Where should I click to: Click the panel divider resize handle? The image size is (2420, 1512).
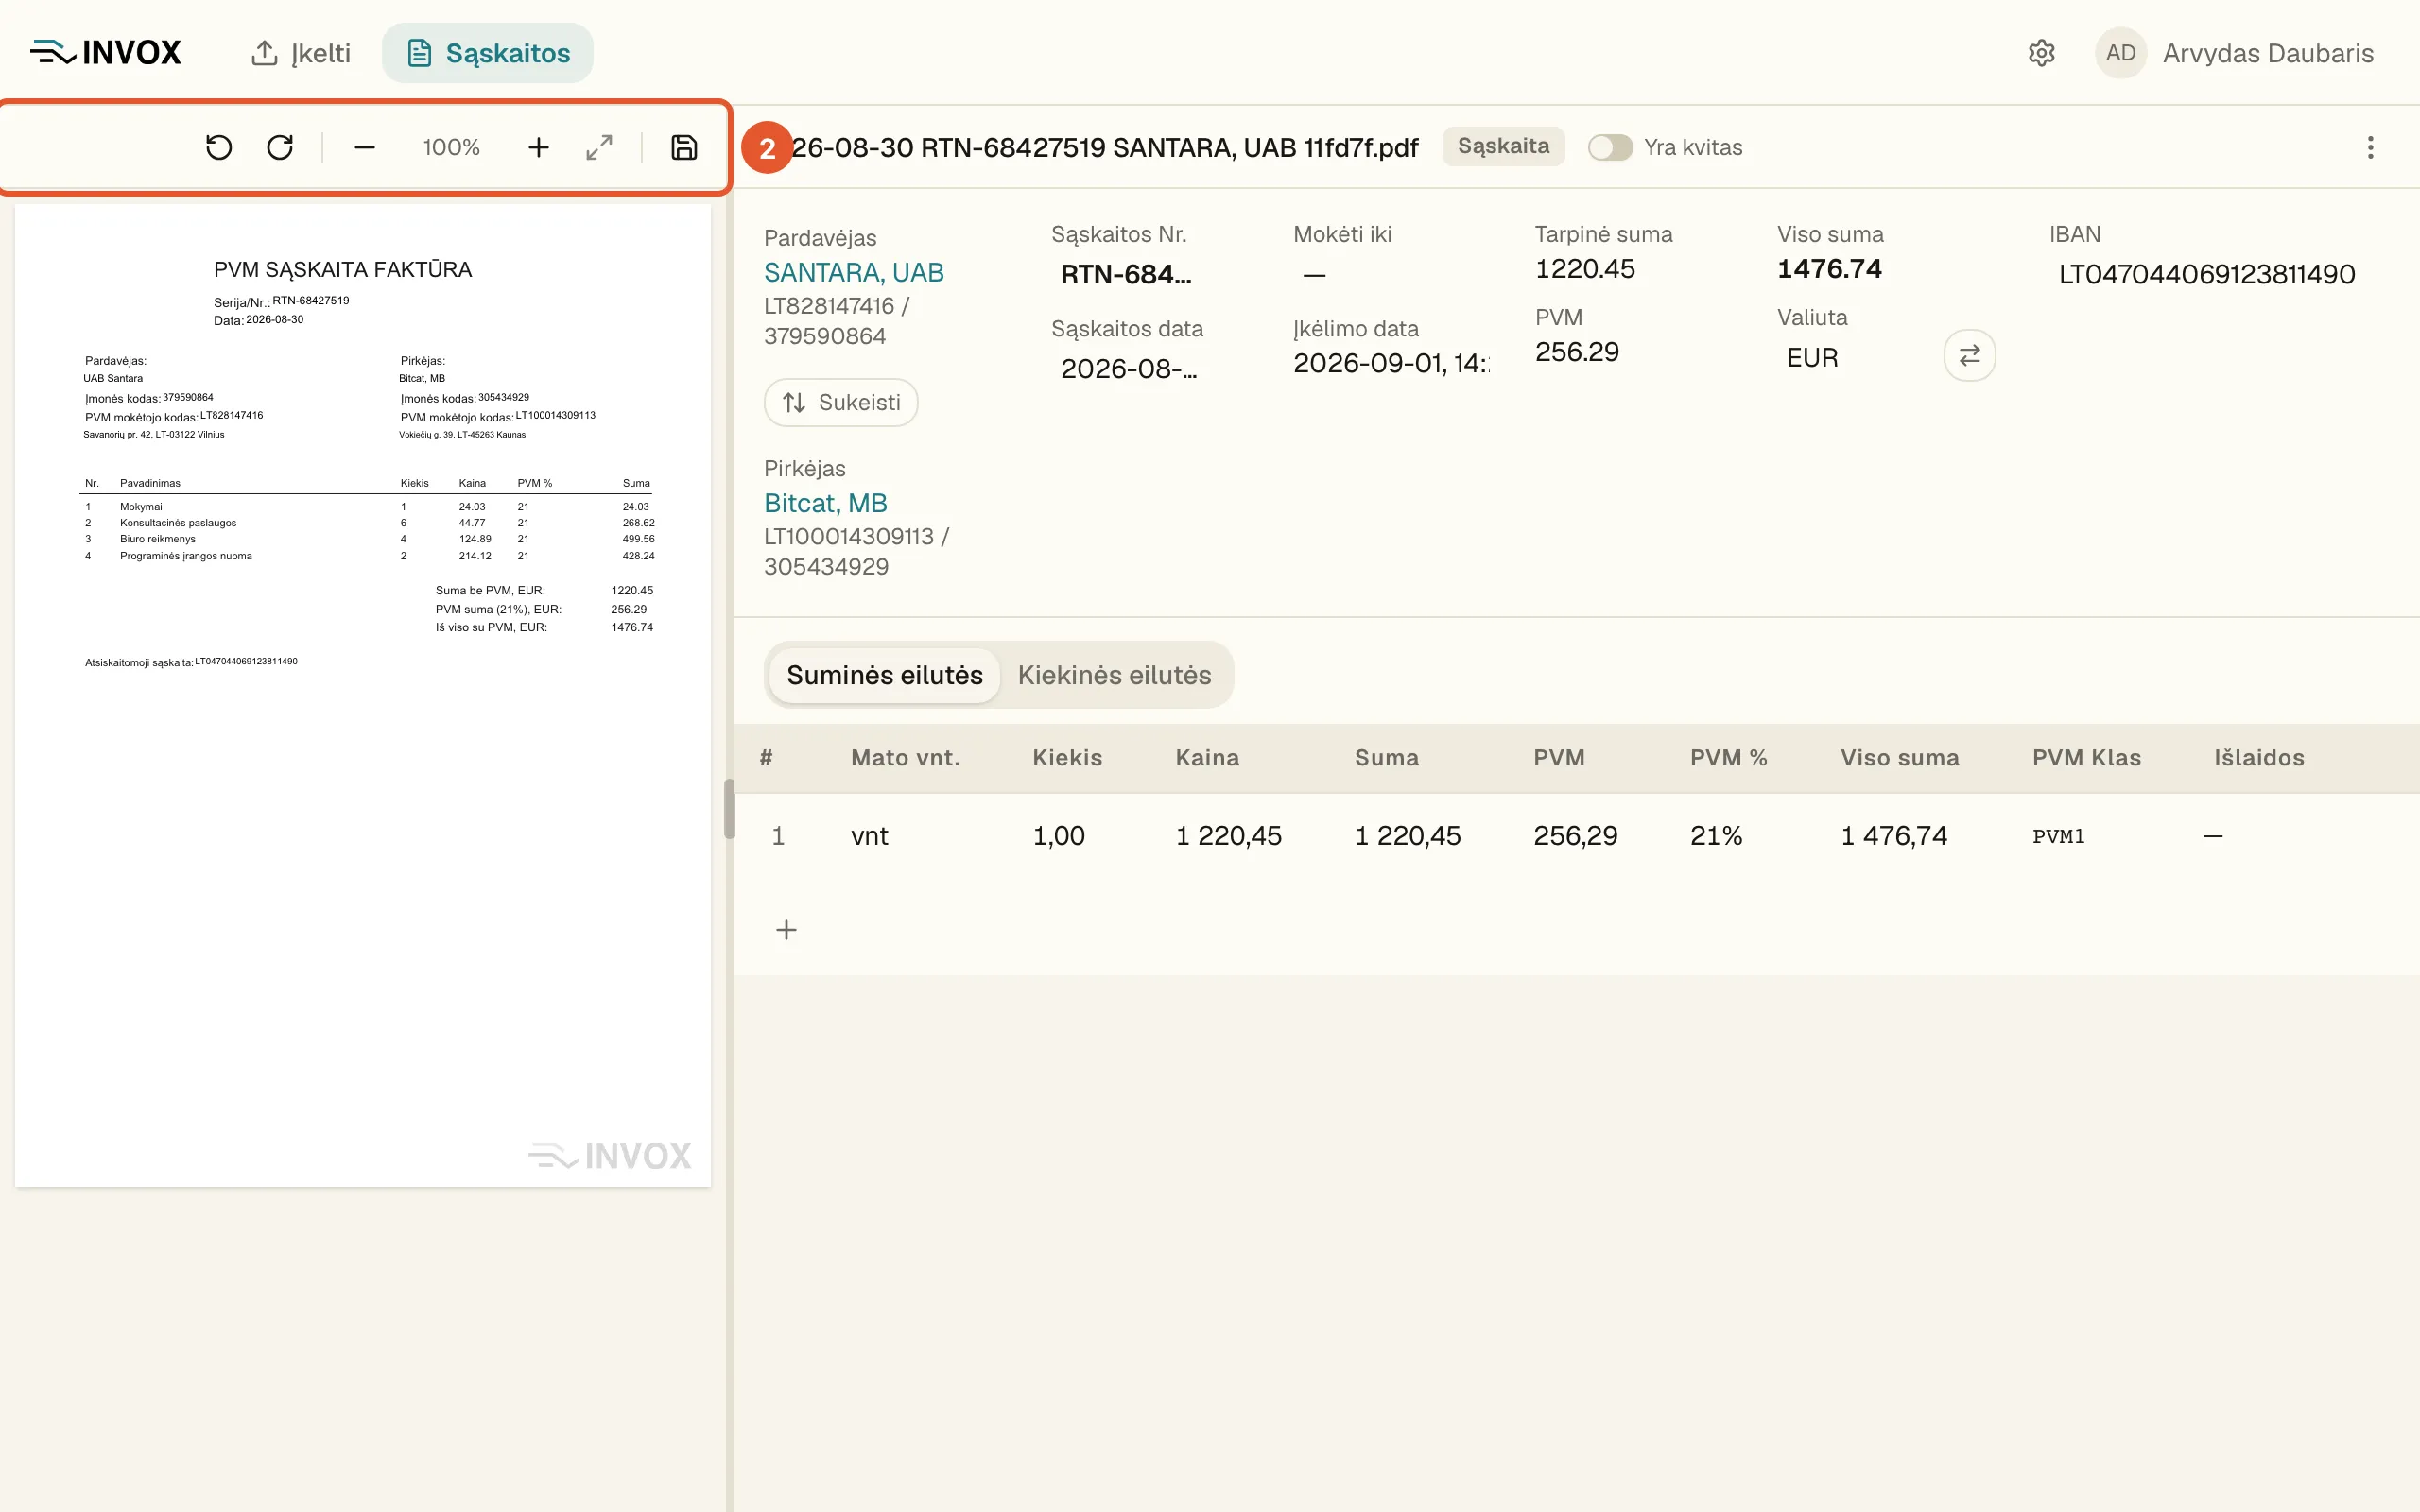tap(729, 808)
